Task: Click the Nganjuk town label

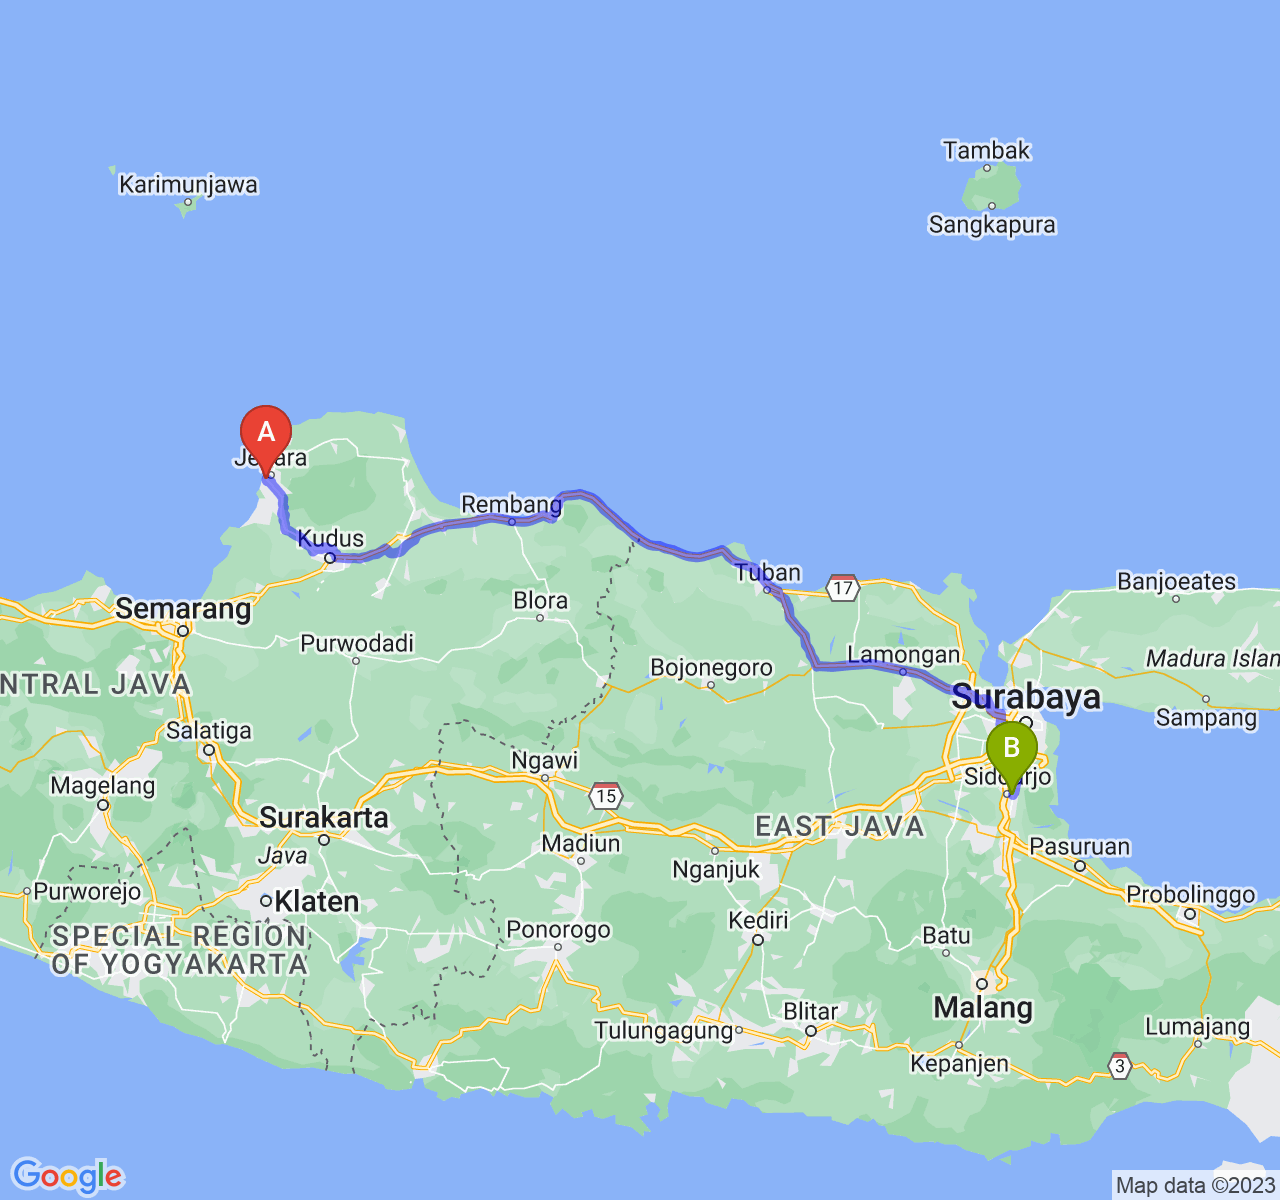Action: 716,869
